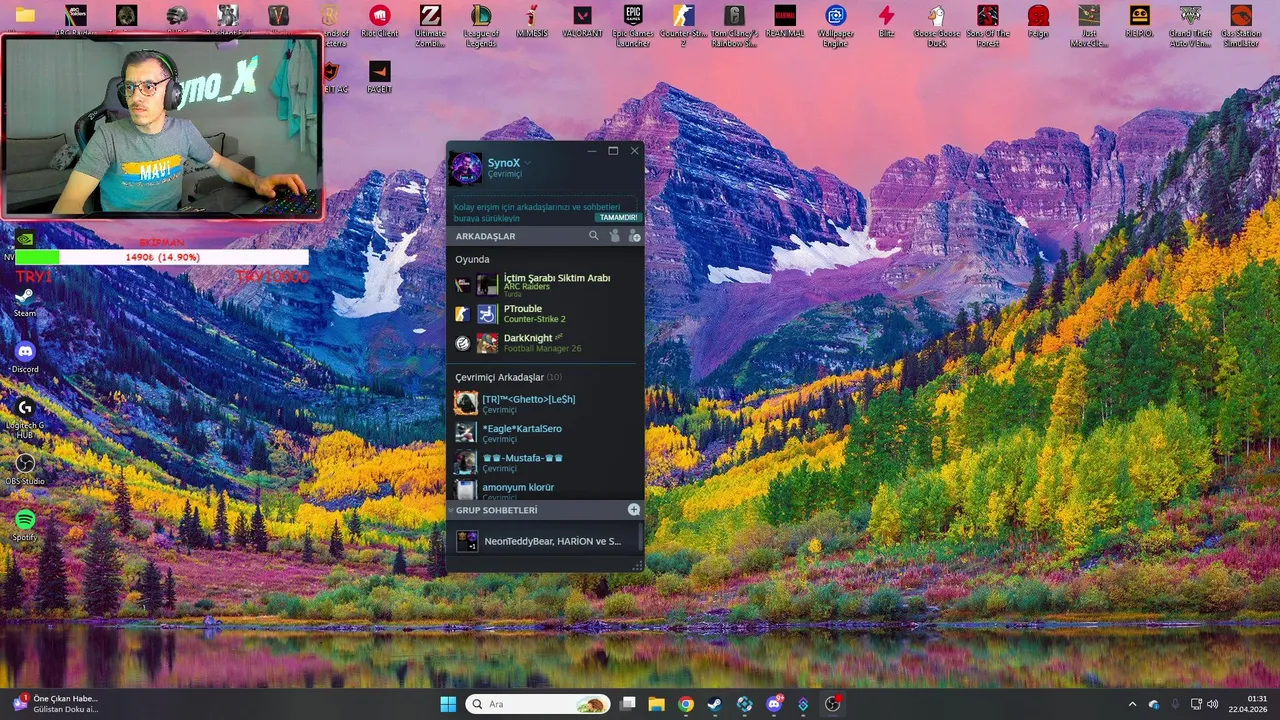The height and width of the screenshot is (720, 1280).
Task: Launch Grand Theft Auto V desktop icon
Action: tap(1190, 25)
